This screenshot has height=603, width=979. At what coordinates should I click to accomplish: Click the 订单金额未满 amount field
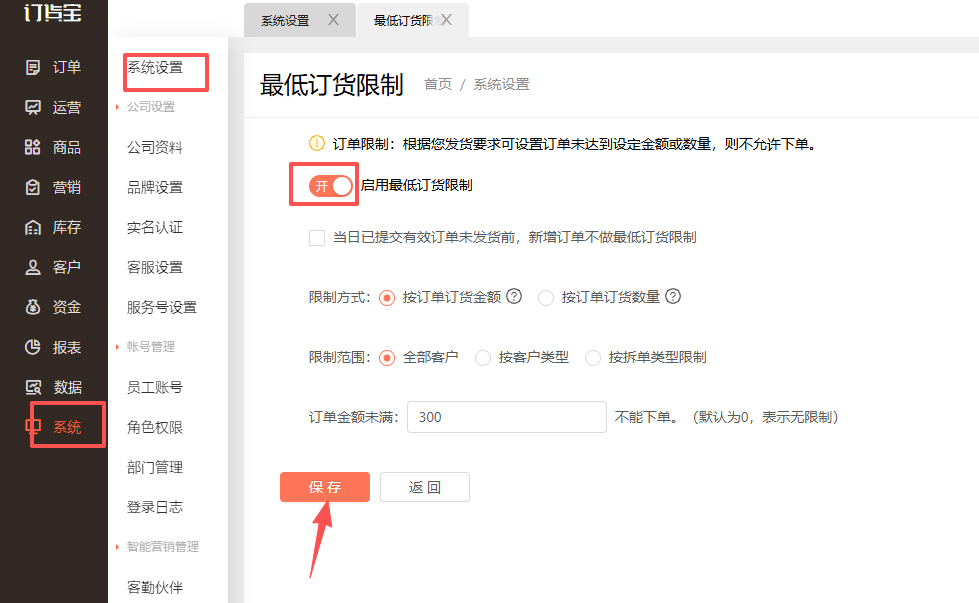[507, 417]
